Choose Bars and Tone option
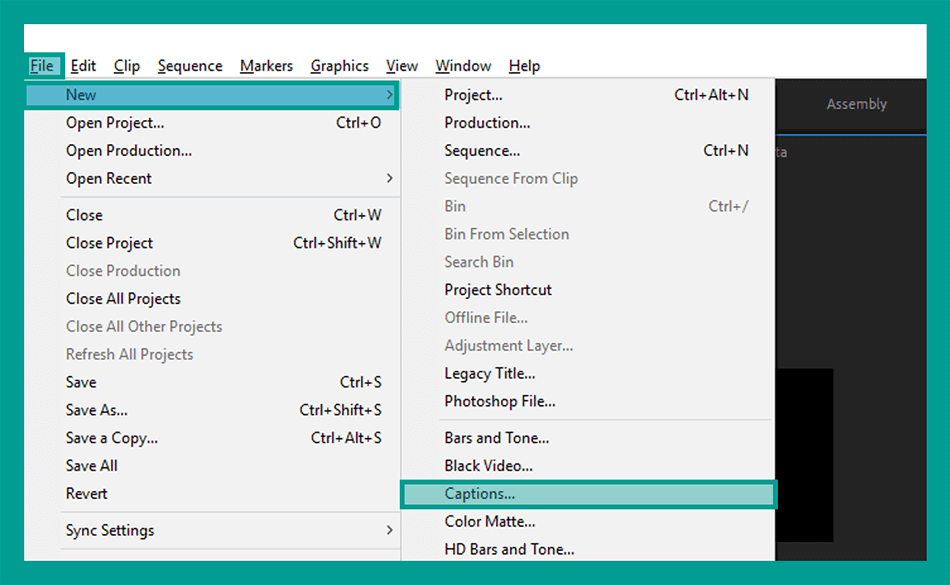This screenshot has height=585, width=950. (x=588, y=438)
